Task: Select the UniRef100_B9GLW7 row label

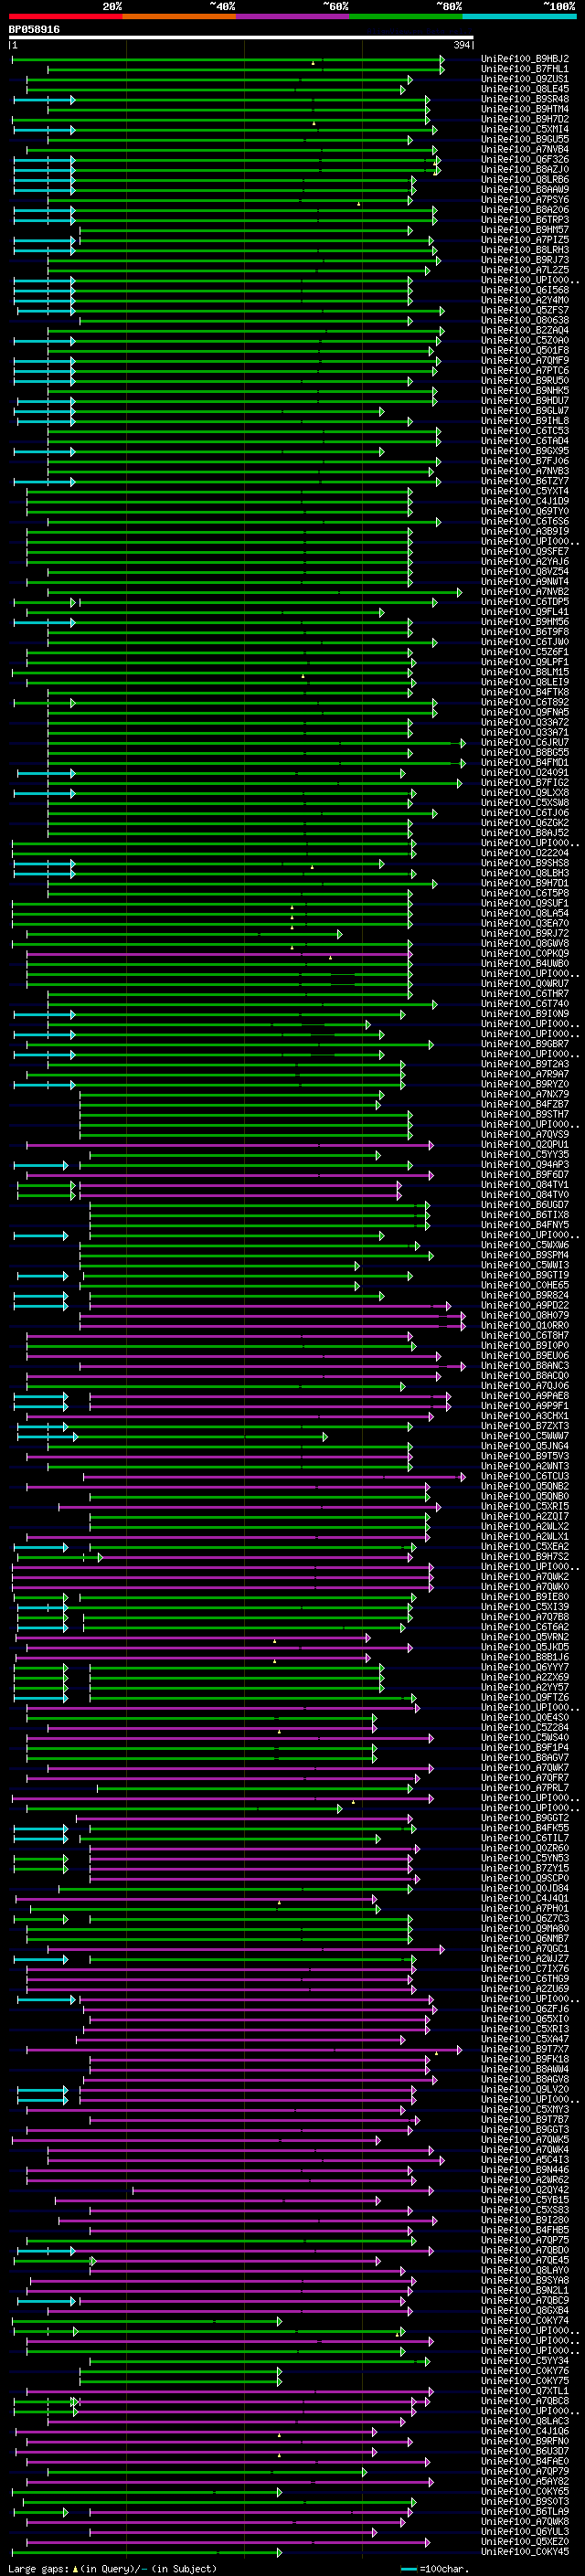Action: click(525, 411)
